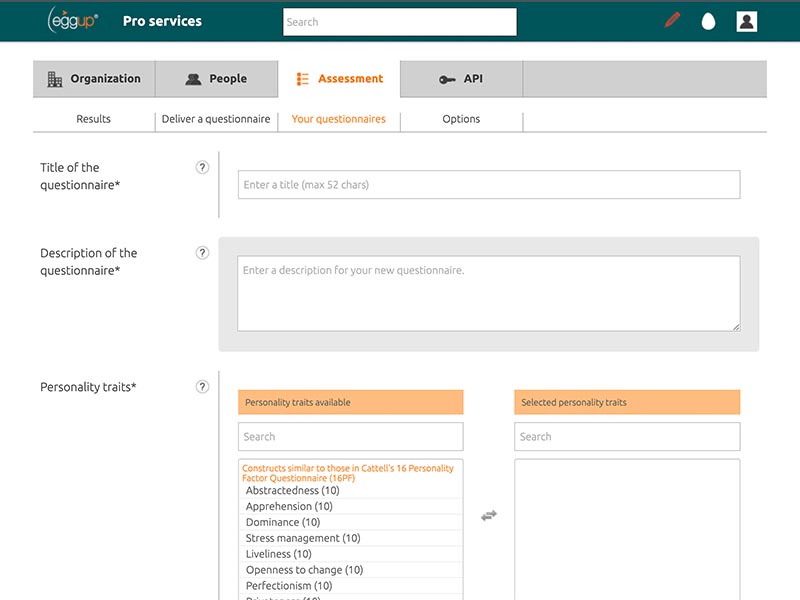
Task: Click the description textarea resize handle
Action: coord(736,327)
